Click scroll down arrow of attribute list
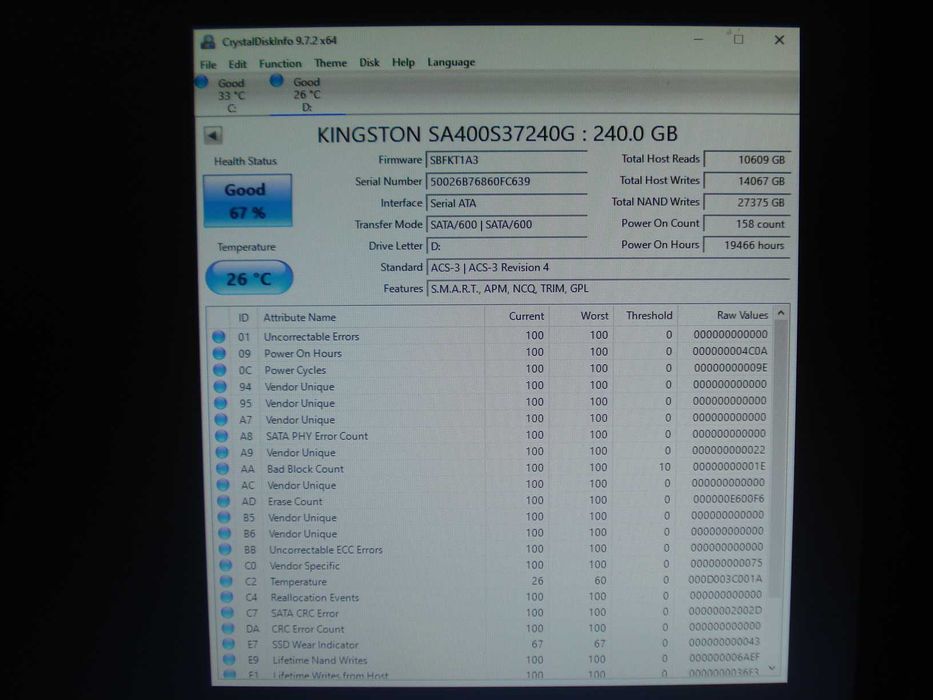 [772, 669]
